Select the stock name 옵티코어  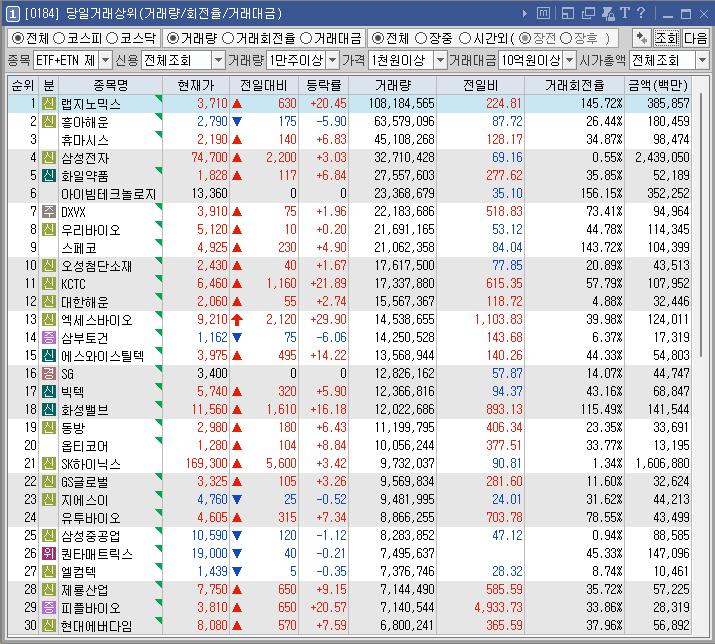[x=85, y=446]
